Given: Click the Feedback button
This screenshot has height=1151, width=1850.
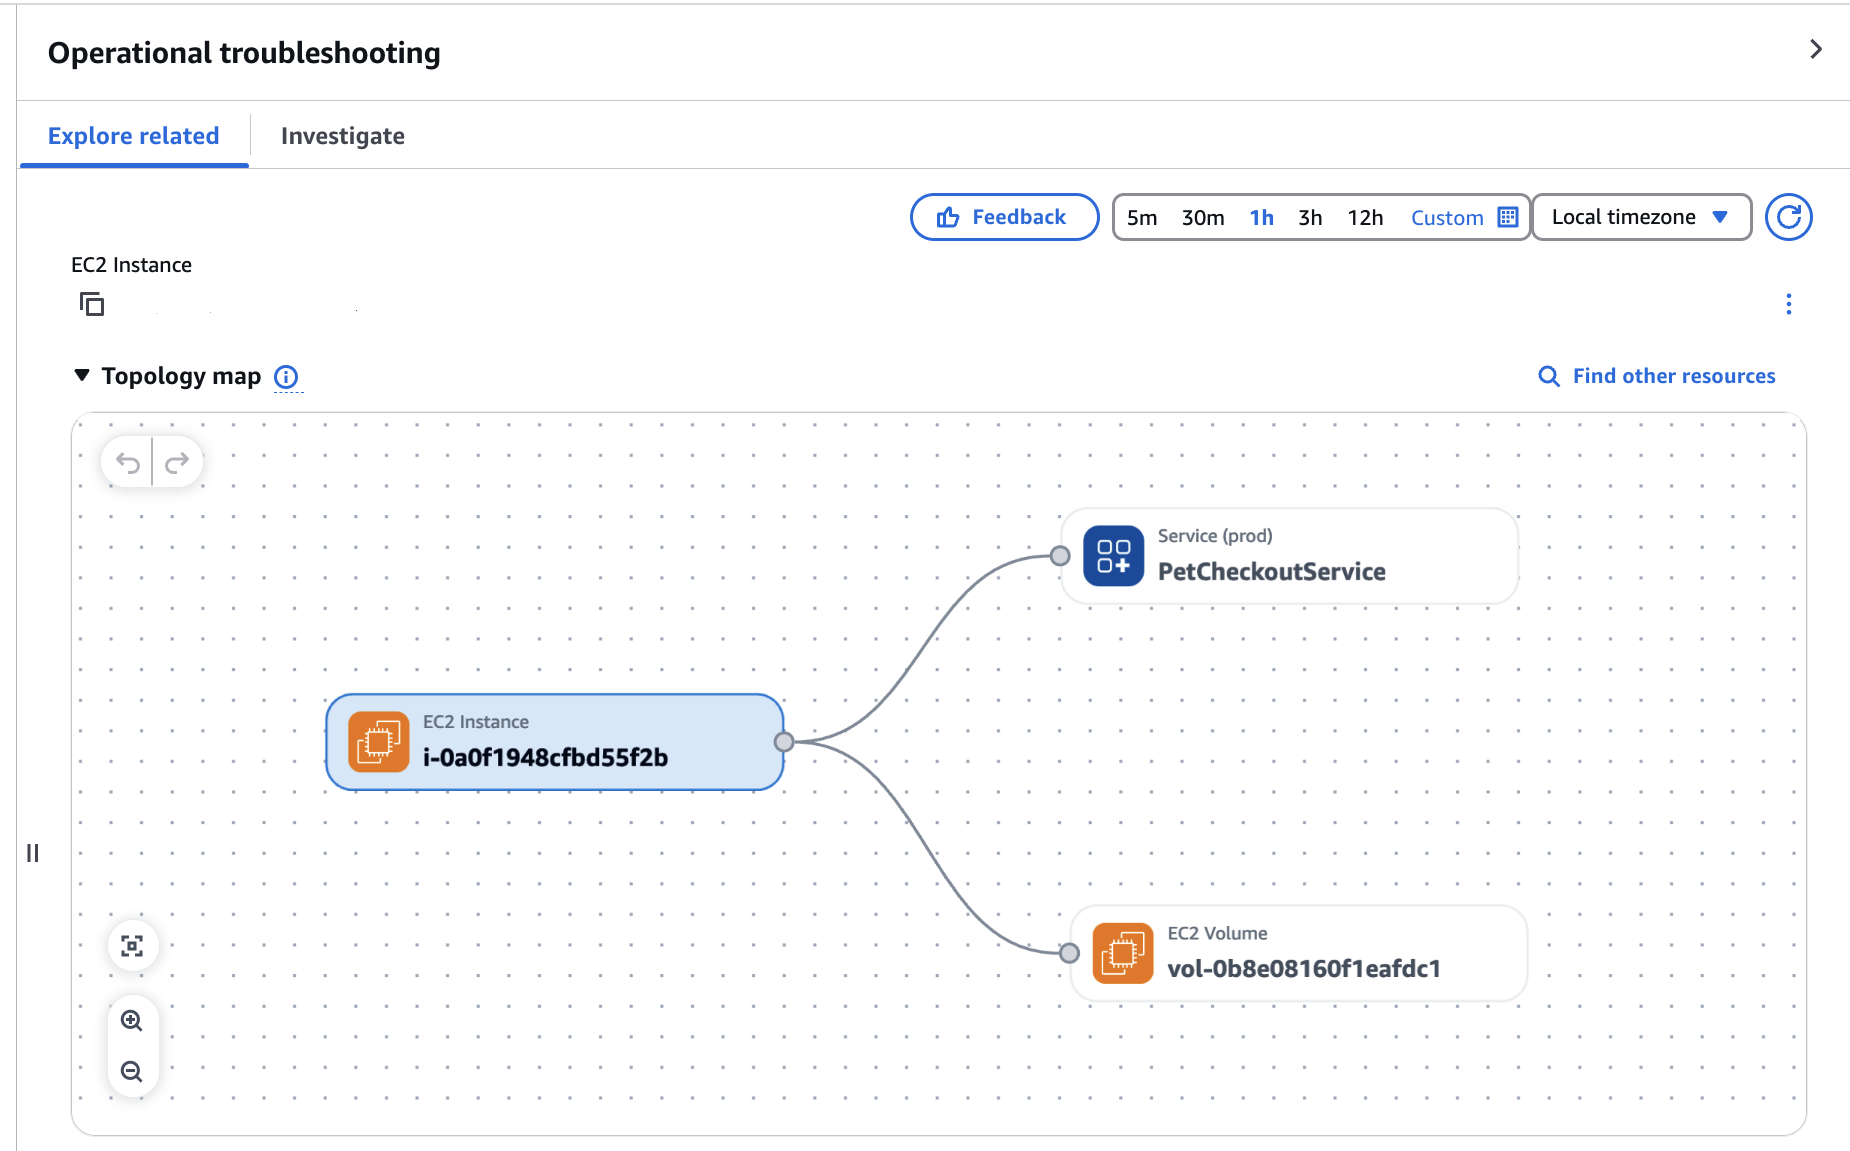Looking at the screenshot, I should coord(1004,217).
